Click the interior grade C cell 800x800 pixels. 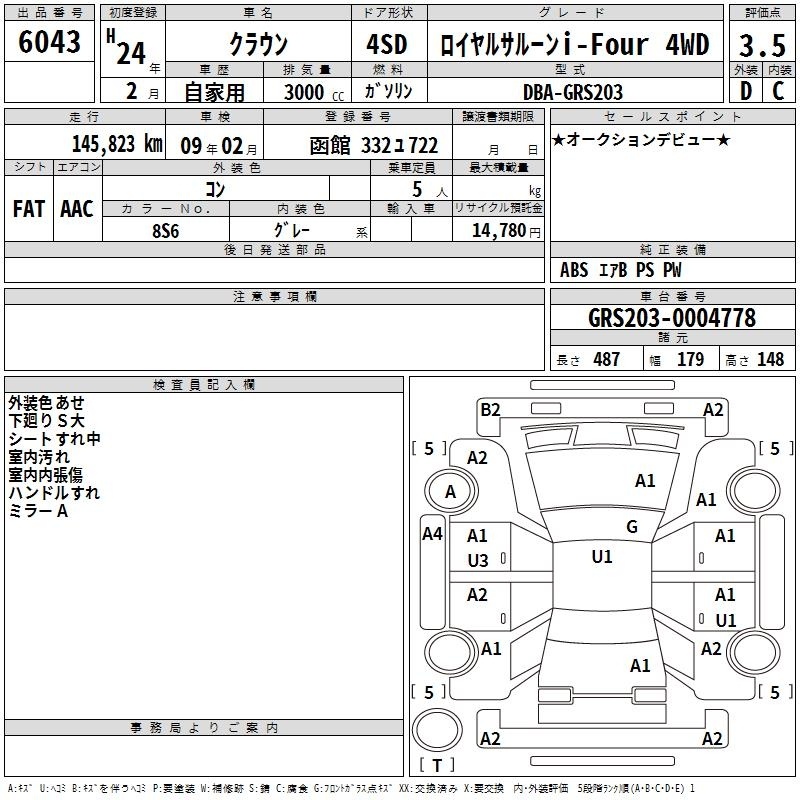(778, 91)
